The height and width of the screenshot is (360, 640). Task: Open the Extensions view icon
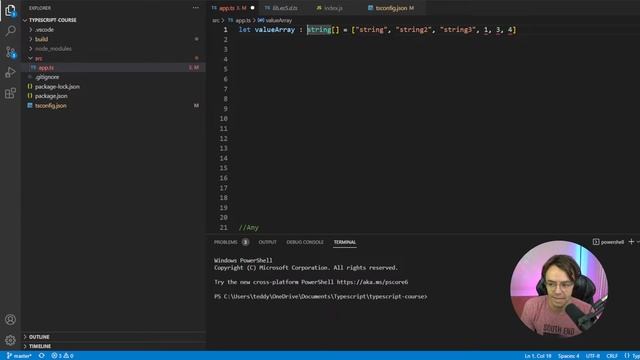click(x=10, y=93)
